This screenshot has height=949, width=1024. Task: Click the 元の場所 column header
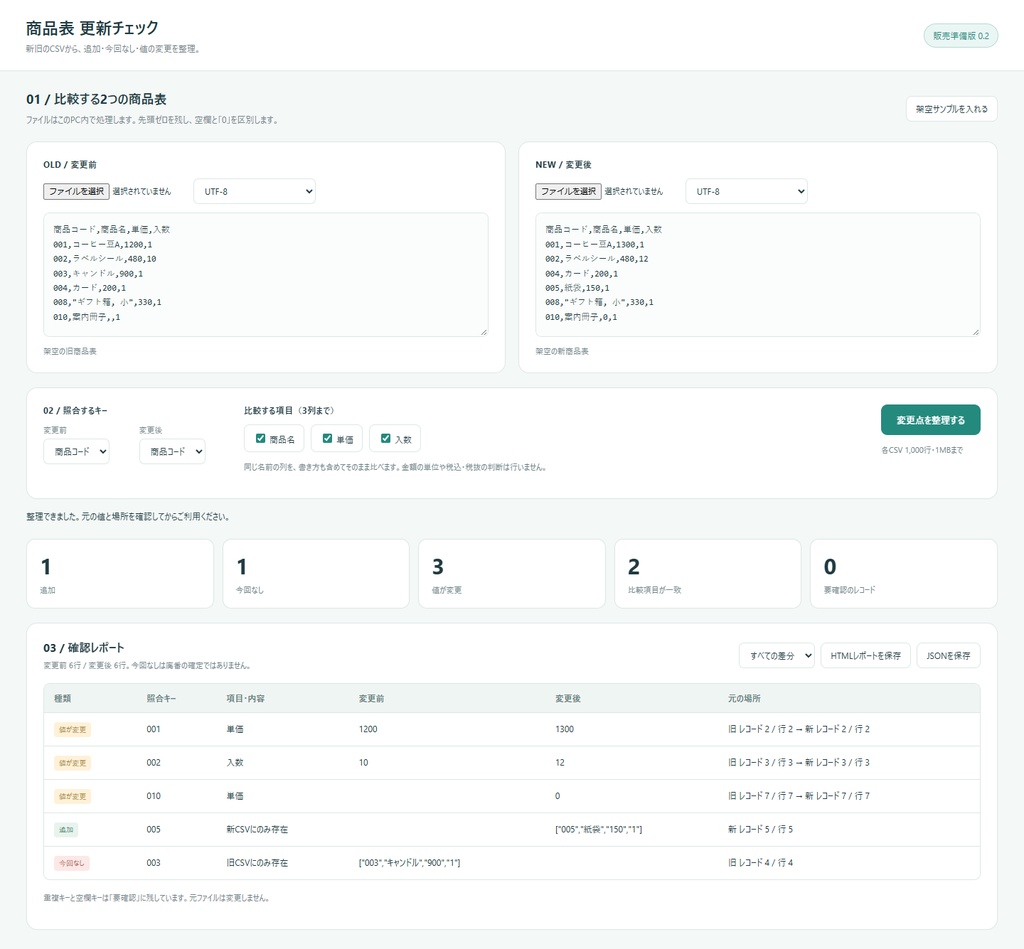coord(744,699)
